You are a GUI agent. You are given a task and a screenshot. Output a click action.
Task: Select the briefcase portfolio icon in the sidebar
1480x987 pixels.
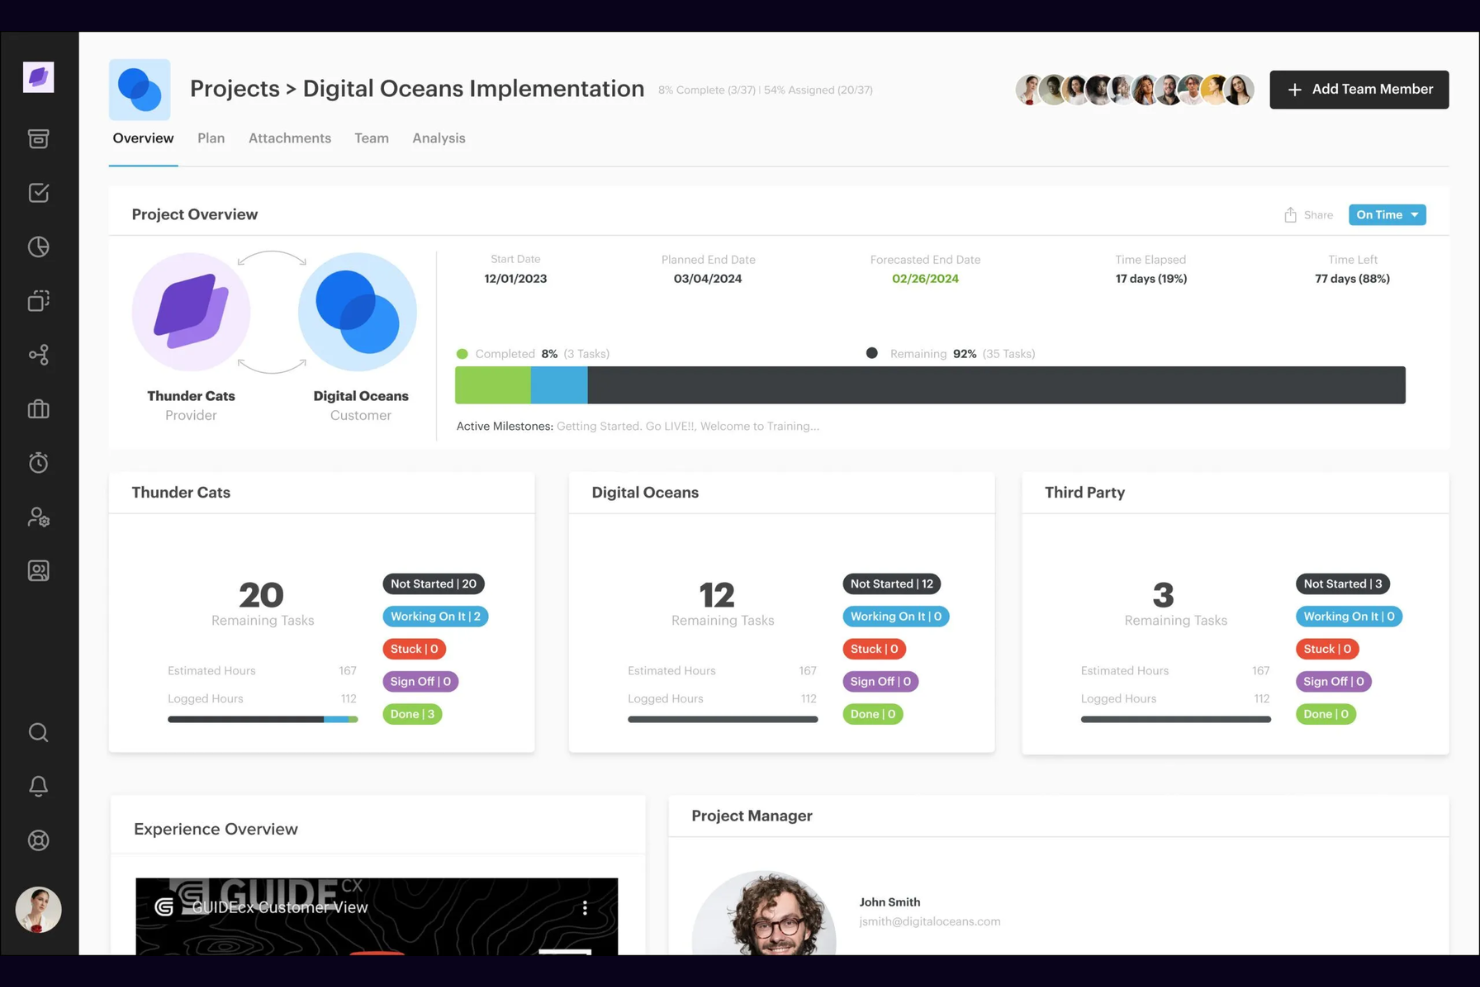(x=38, y=409)
